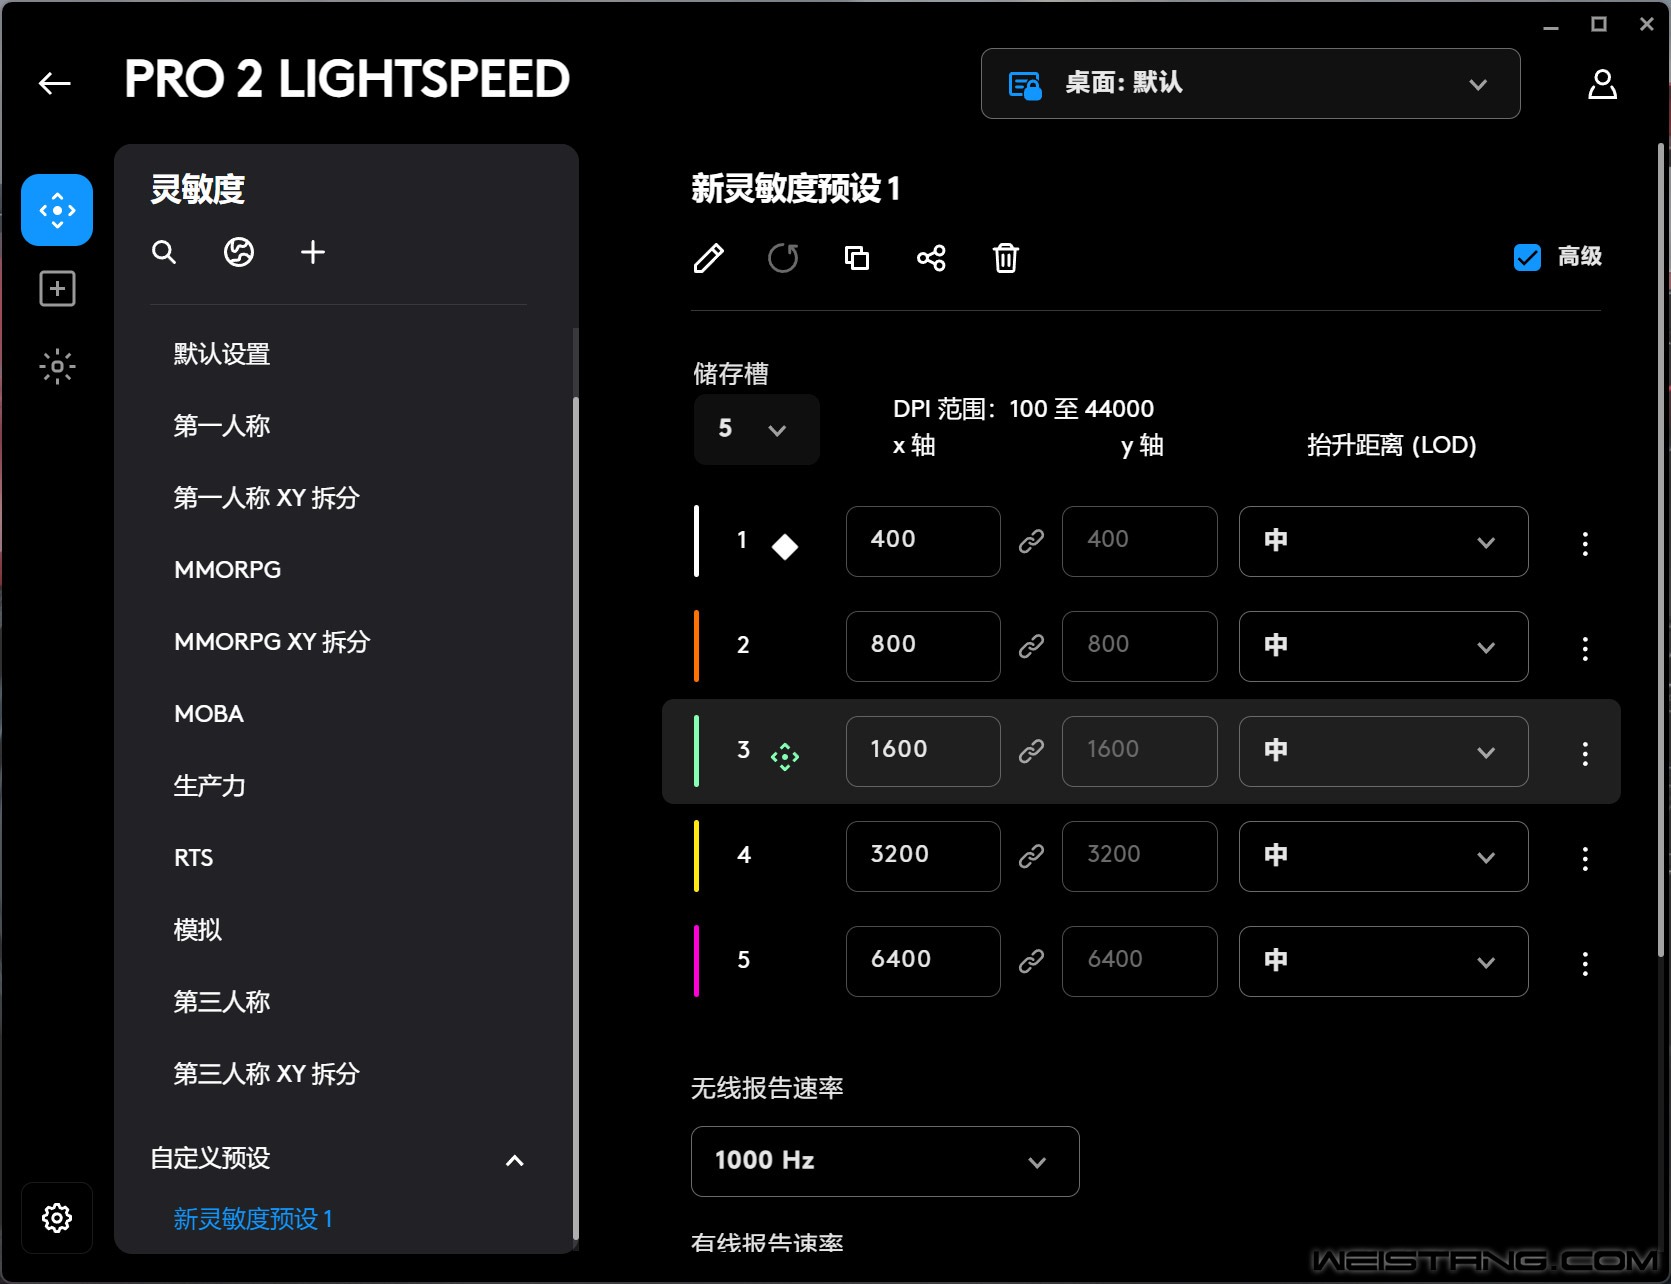Toggle XY link for 6400 DPI row
Viewport: 1671px width, 1284px height.
pyautogui.click(x=1031, y=961)
